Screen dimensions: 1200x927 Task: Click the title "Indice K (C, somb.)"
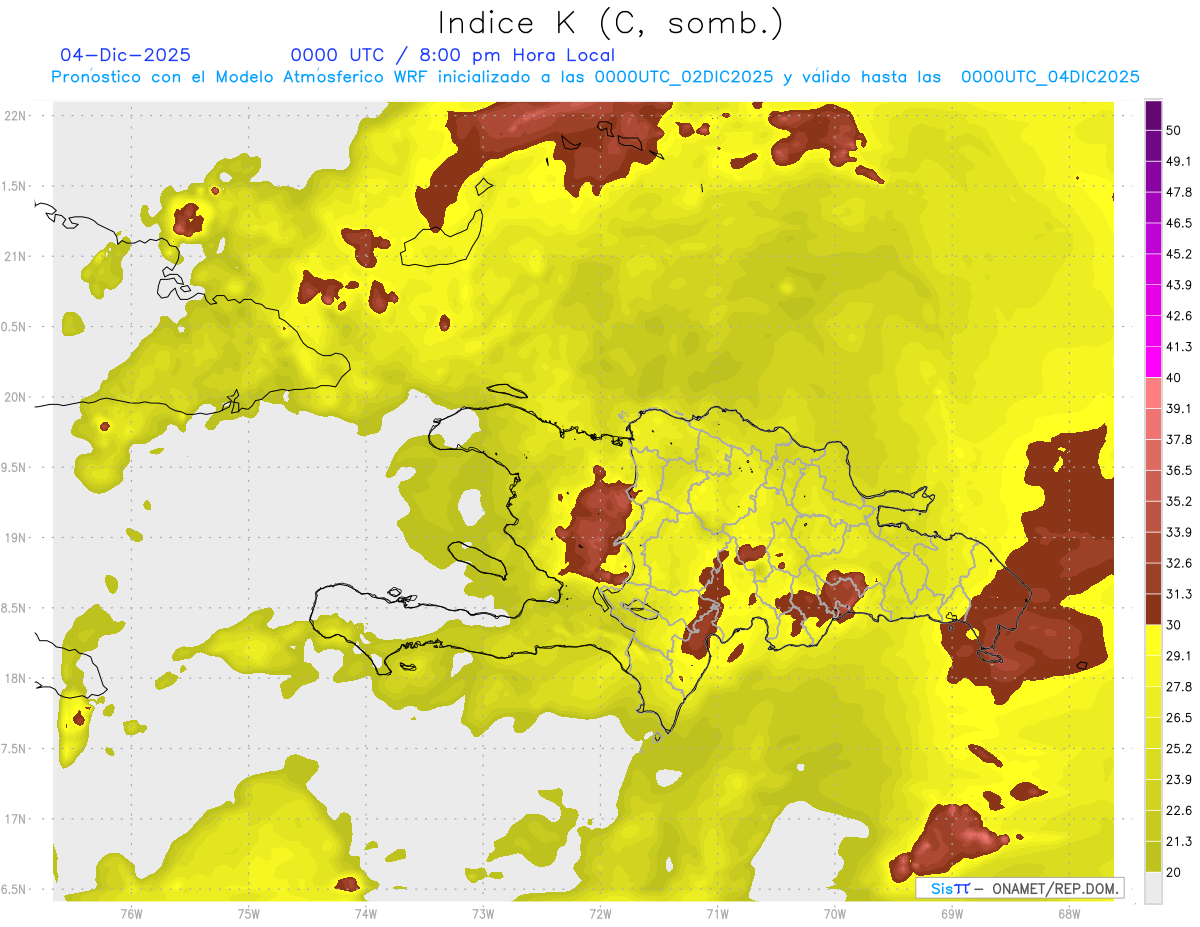coord(610,23)
